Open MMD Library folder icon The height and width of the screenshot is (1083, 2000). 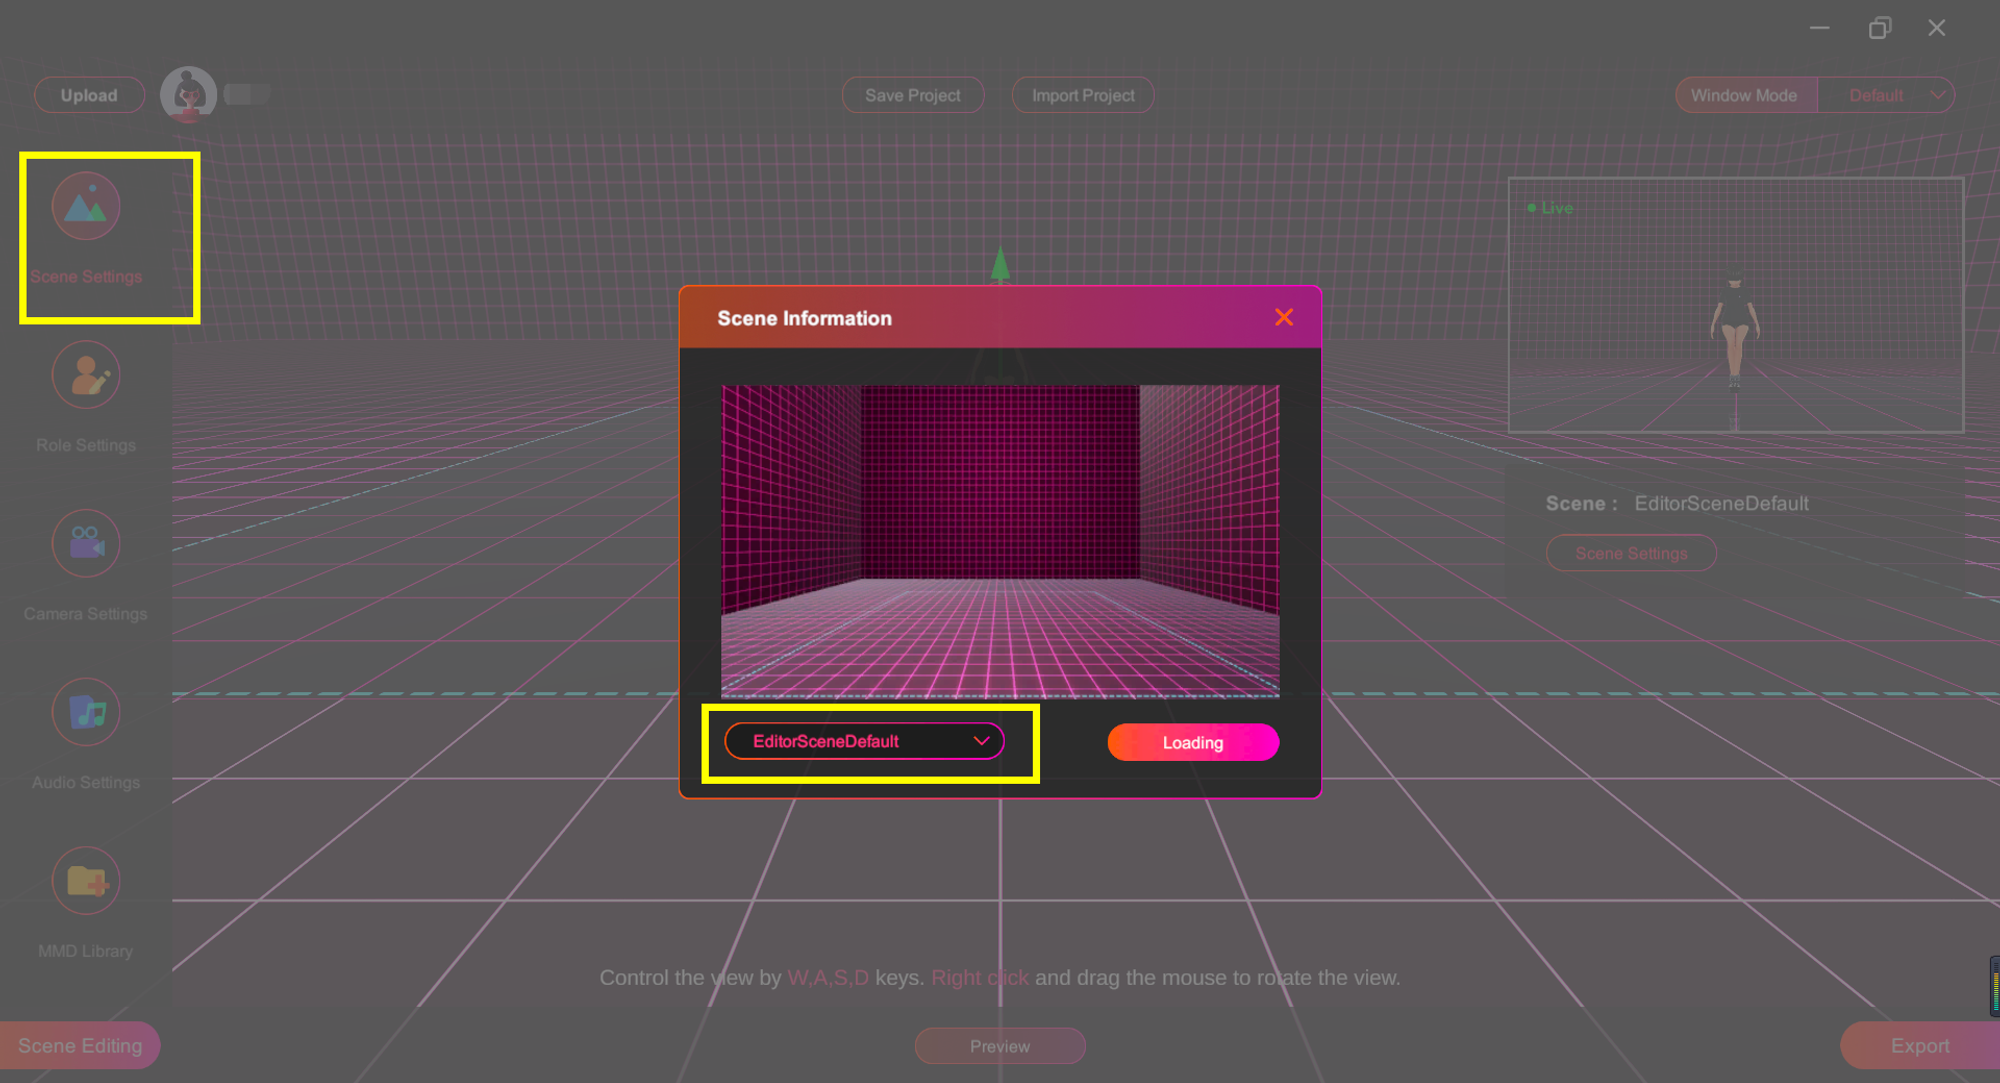coord(86,881)
